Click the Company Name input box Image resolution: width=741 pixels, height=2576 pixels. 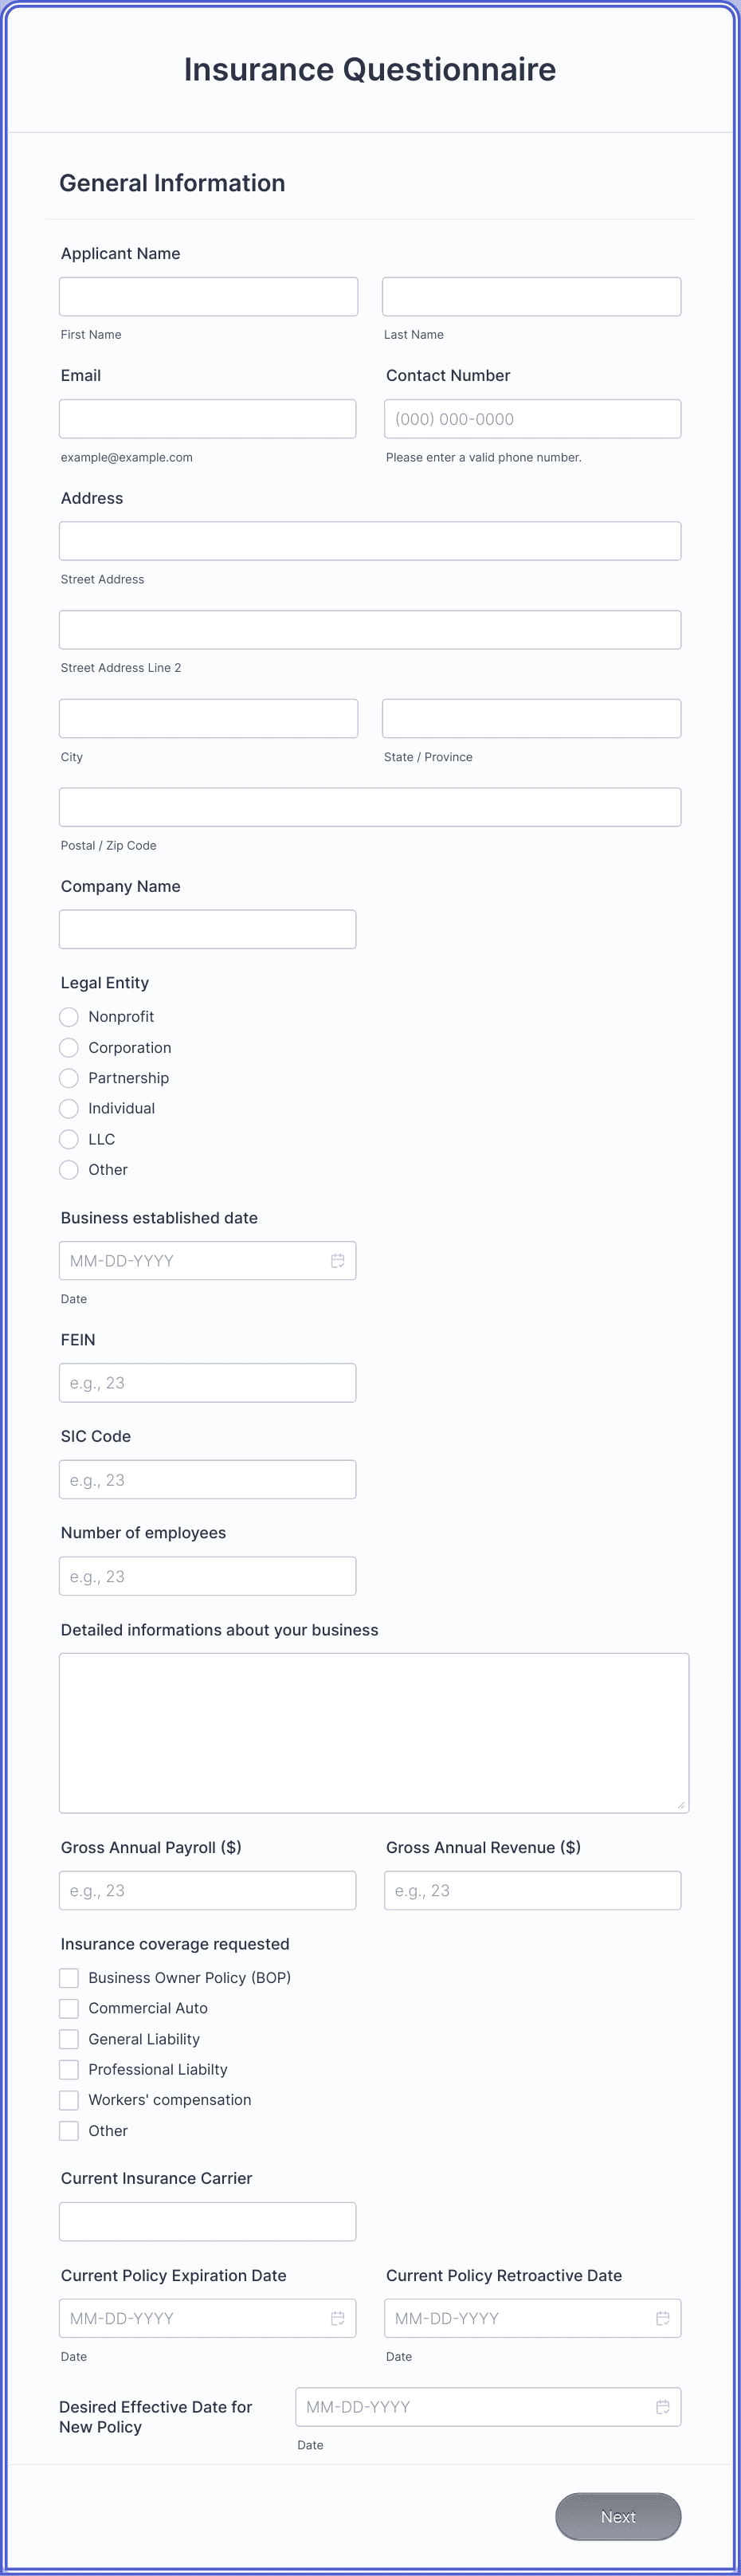[x=208, y=929]
